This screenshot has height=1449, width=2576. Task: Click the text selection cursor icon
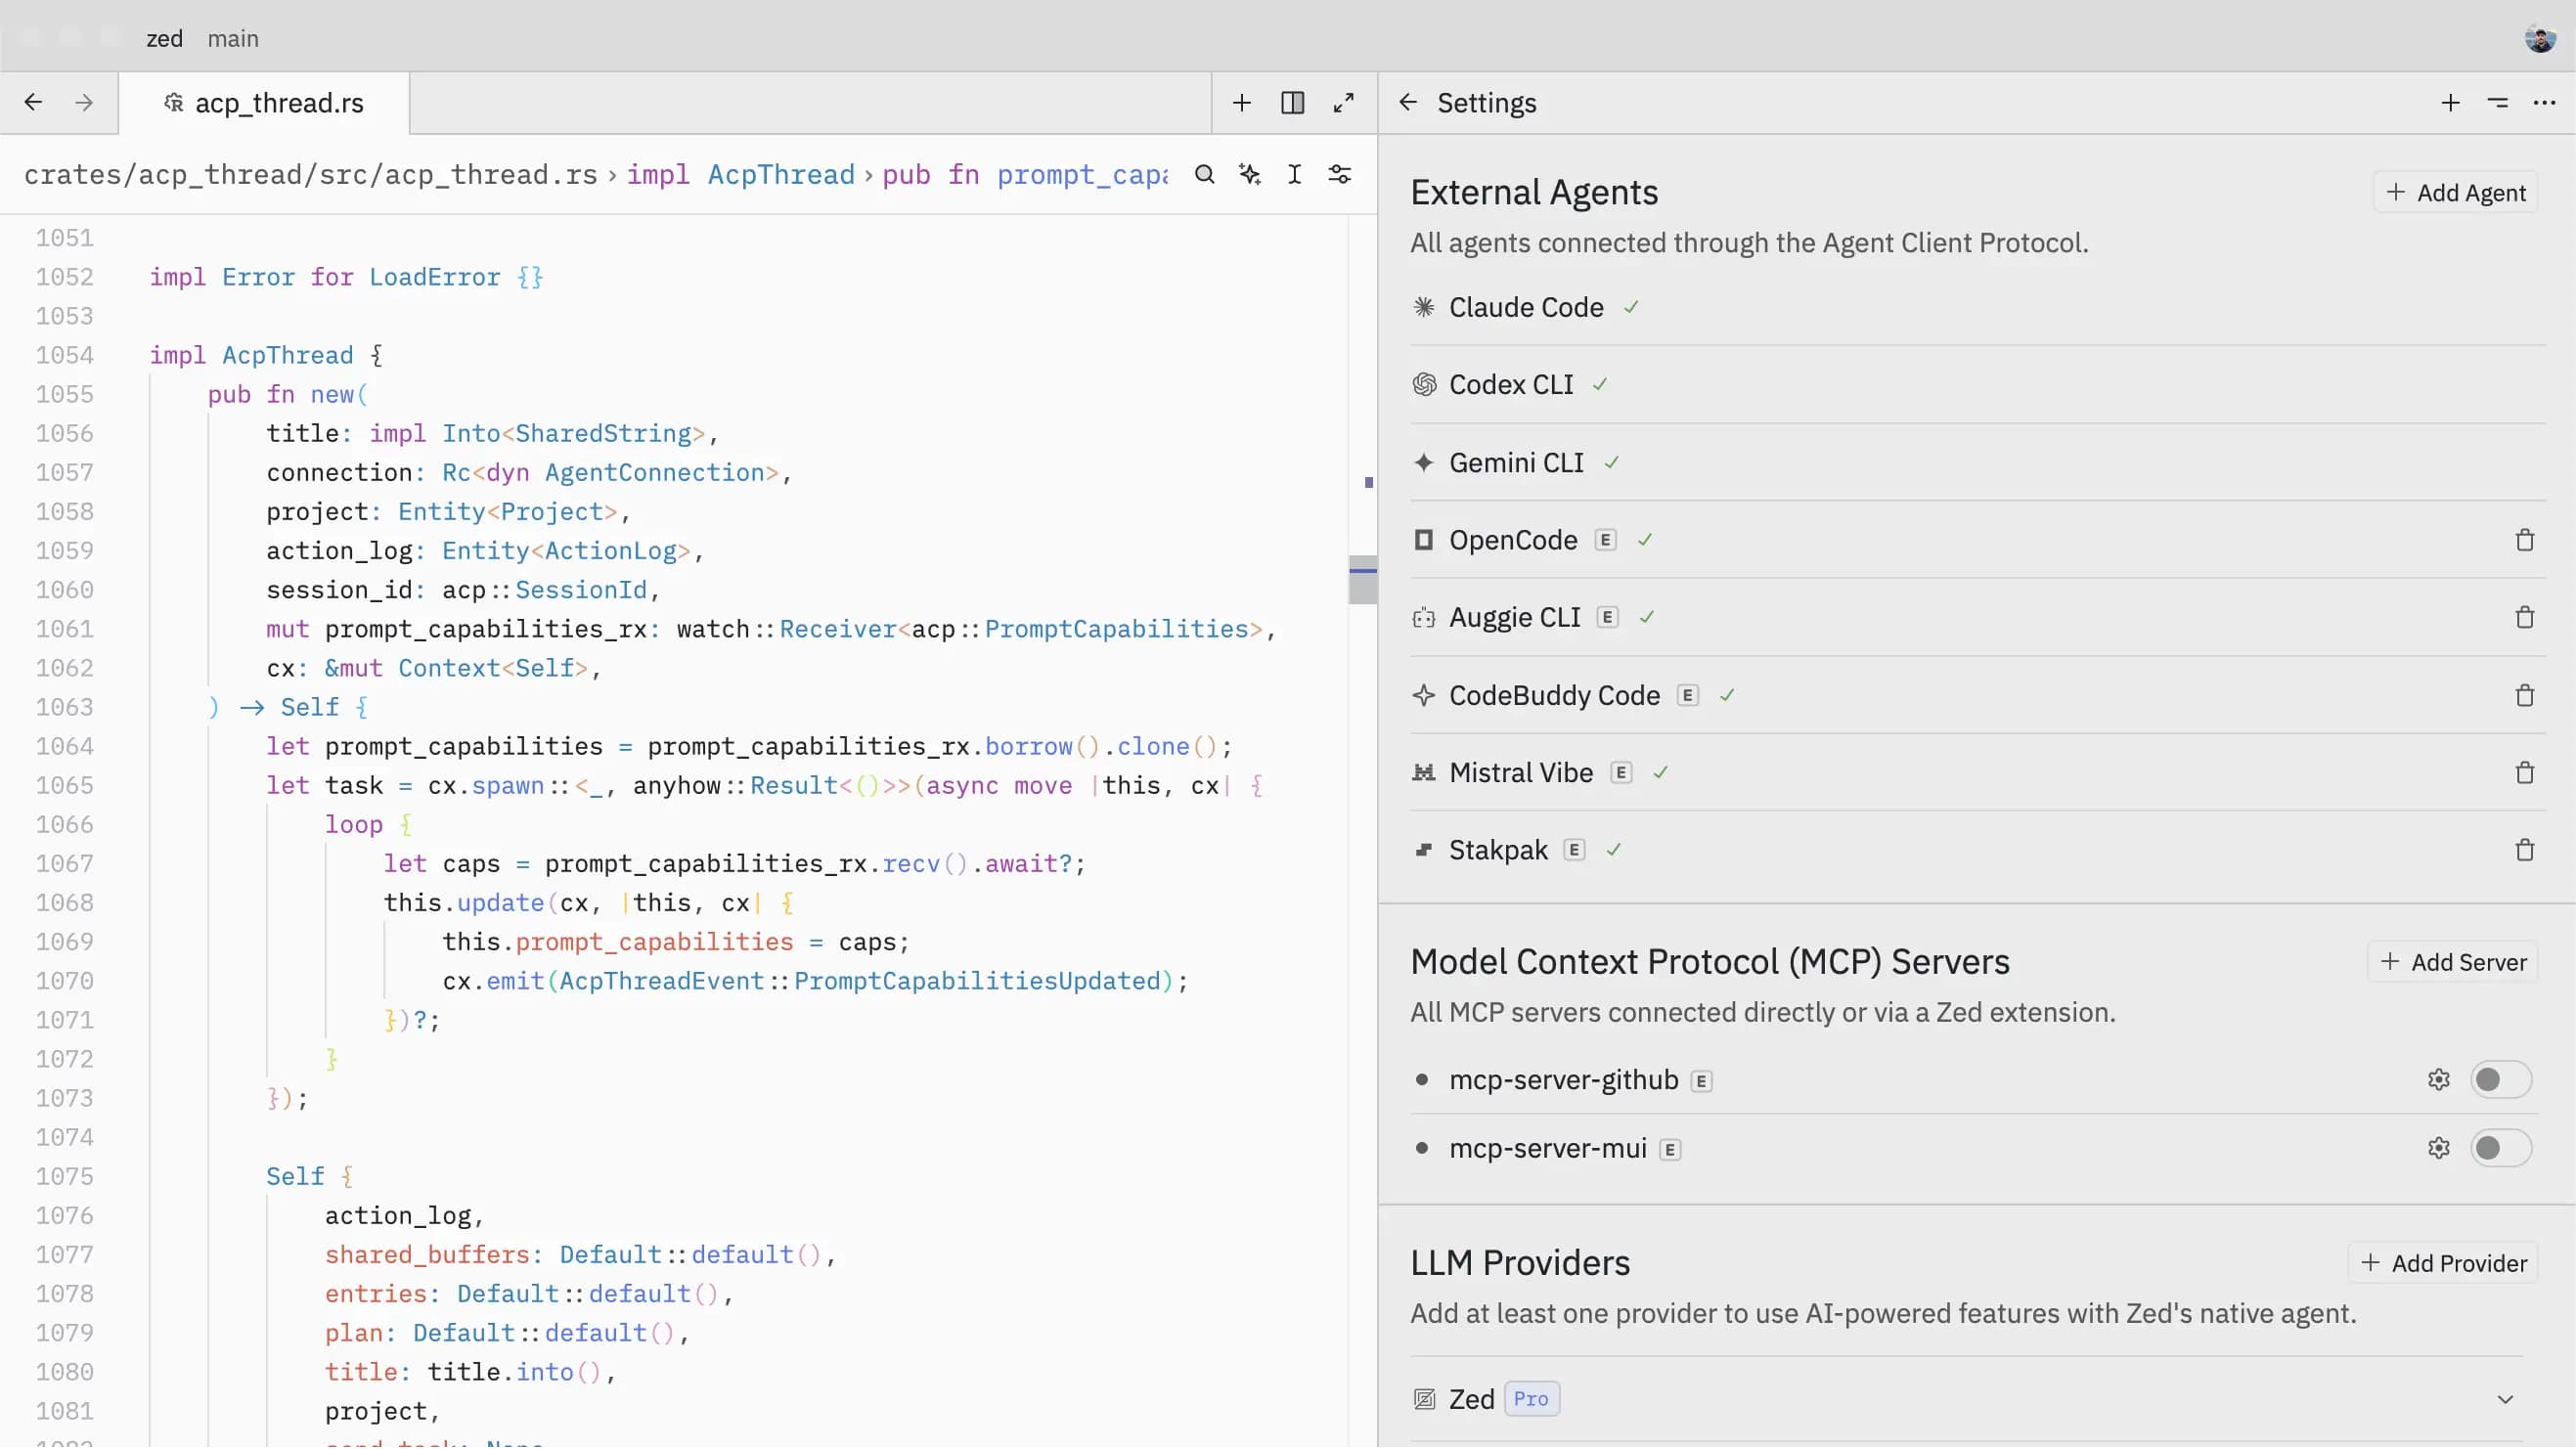(x=1295, y=175)
